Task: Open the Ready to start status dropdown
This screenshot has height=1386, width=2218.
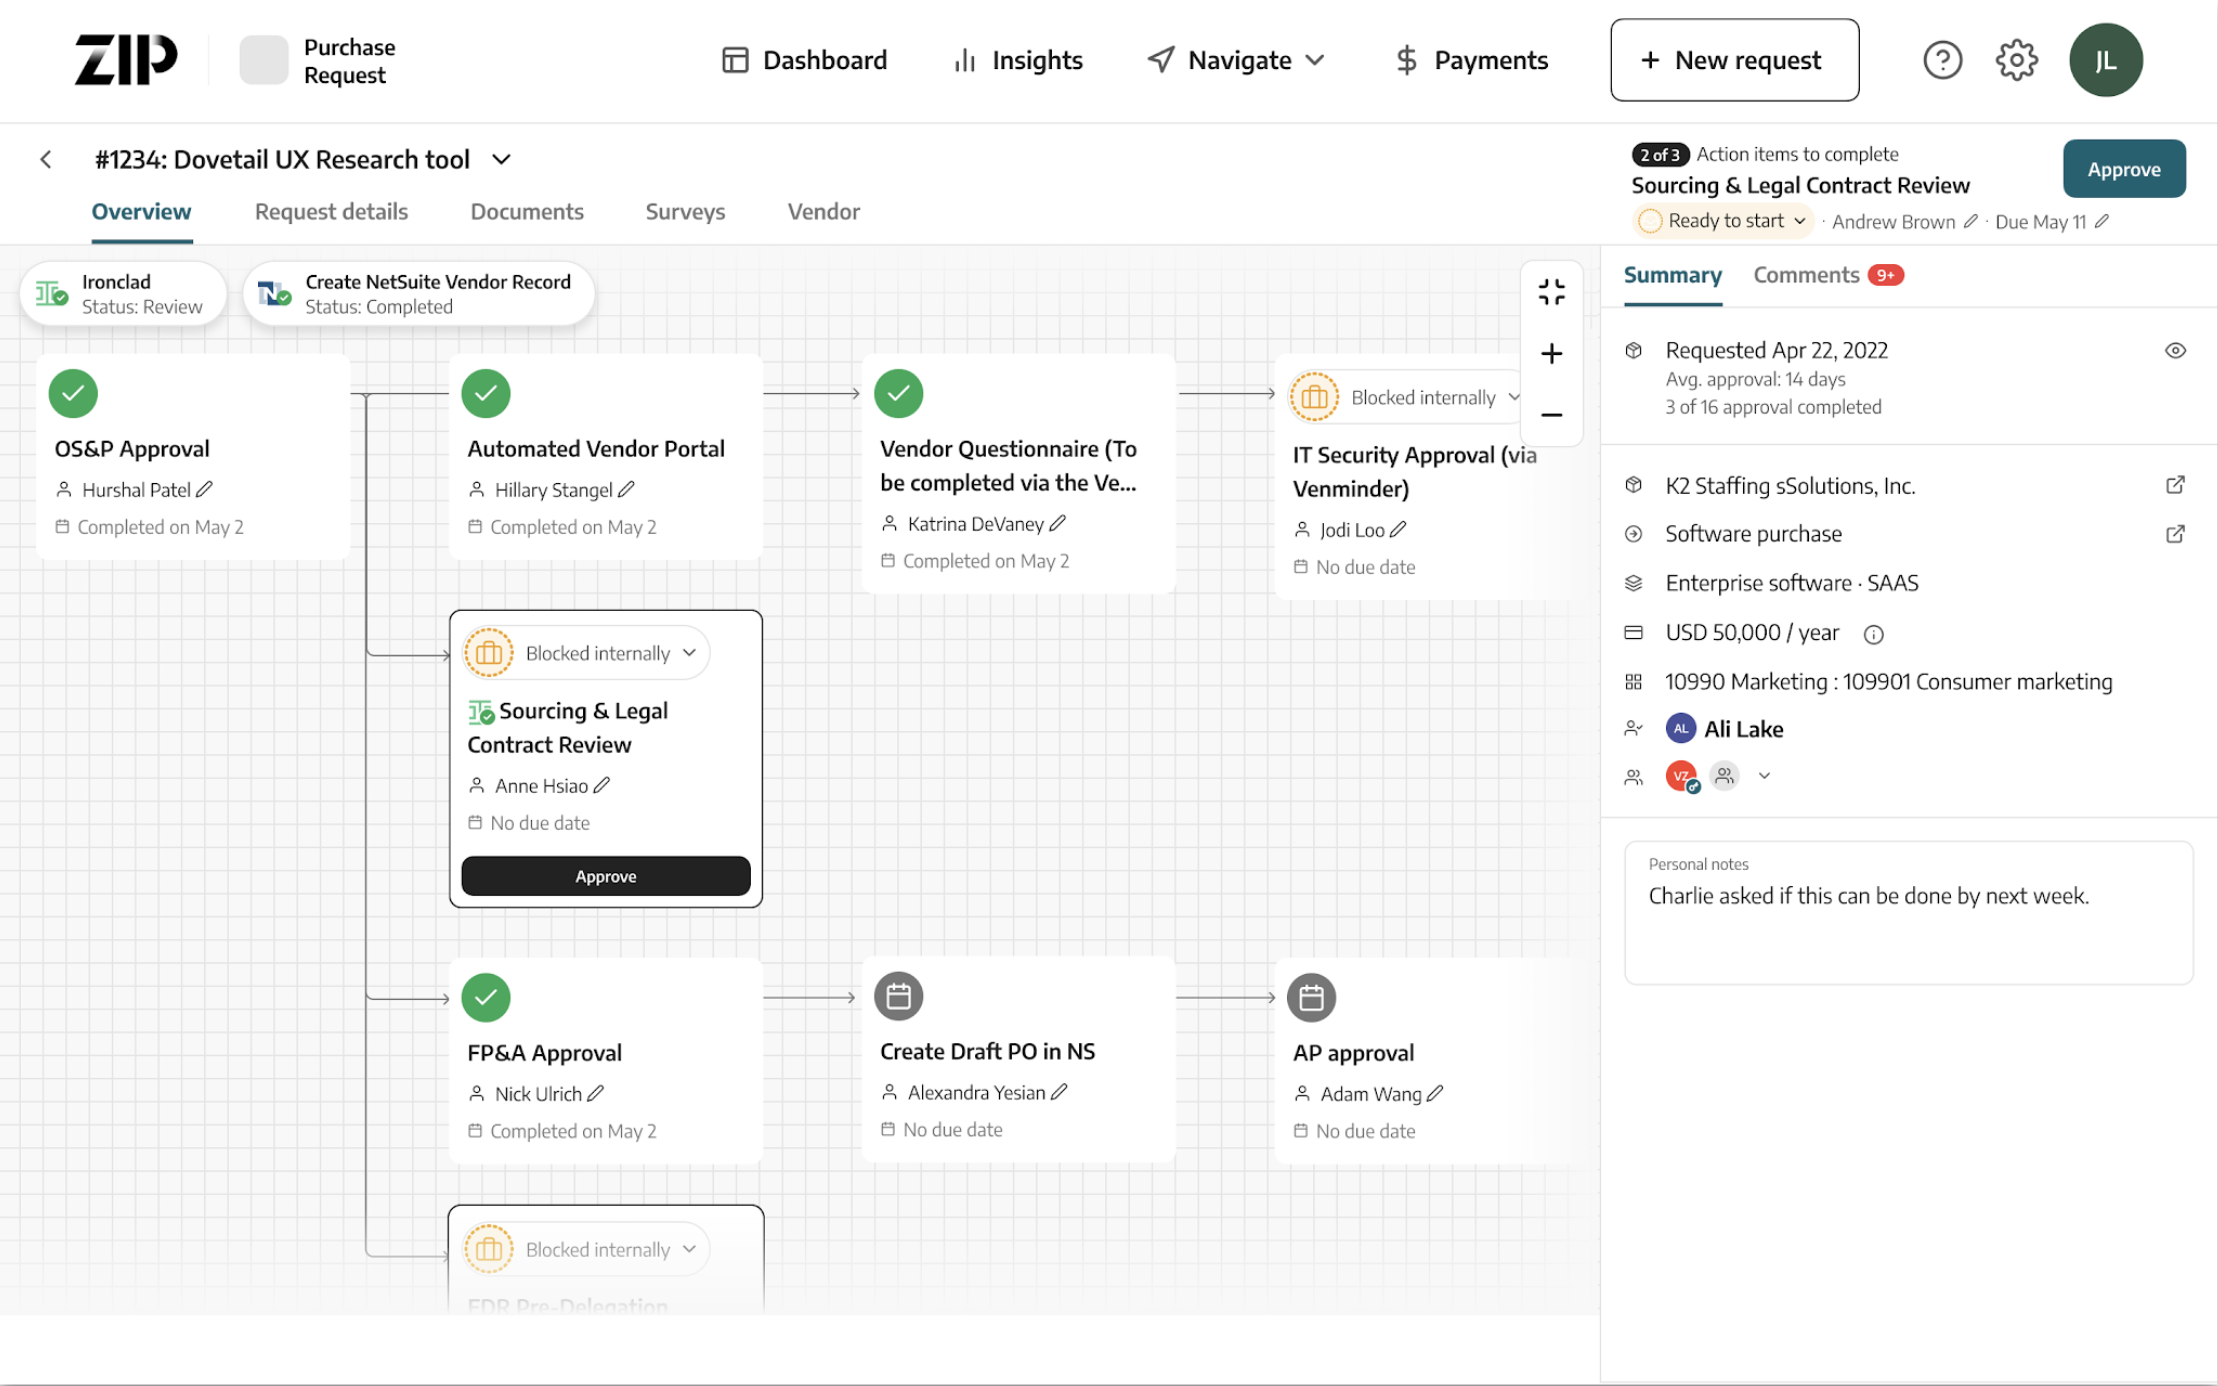Action: coord(1722,221)
